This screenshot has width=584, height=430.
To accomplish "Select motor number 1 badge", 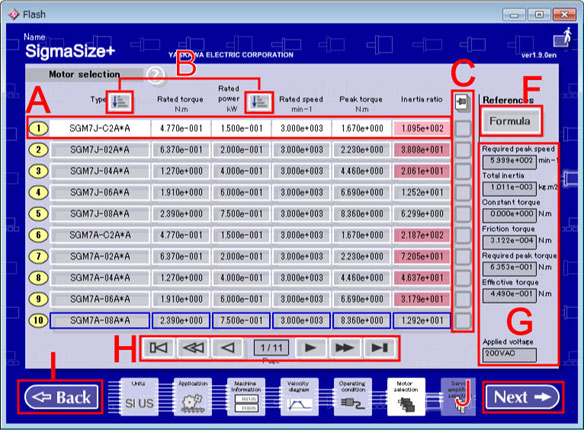I will click(39, 128).
